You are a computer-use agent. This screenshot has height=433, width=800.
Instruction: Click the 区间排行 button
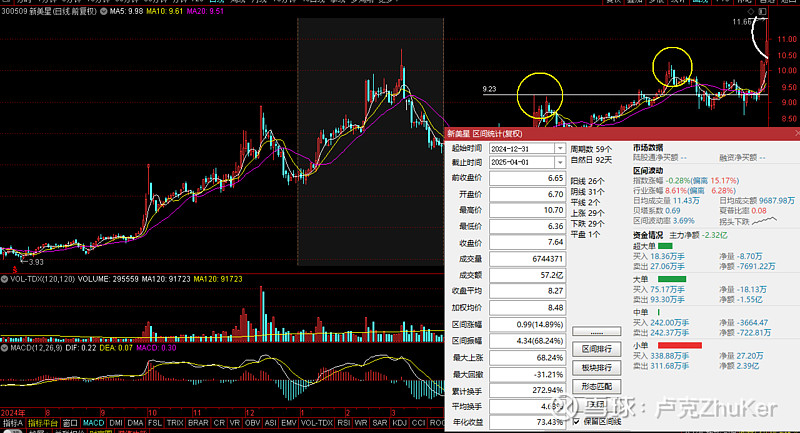[596, 349]
